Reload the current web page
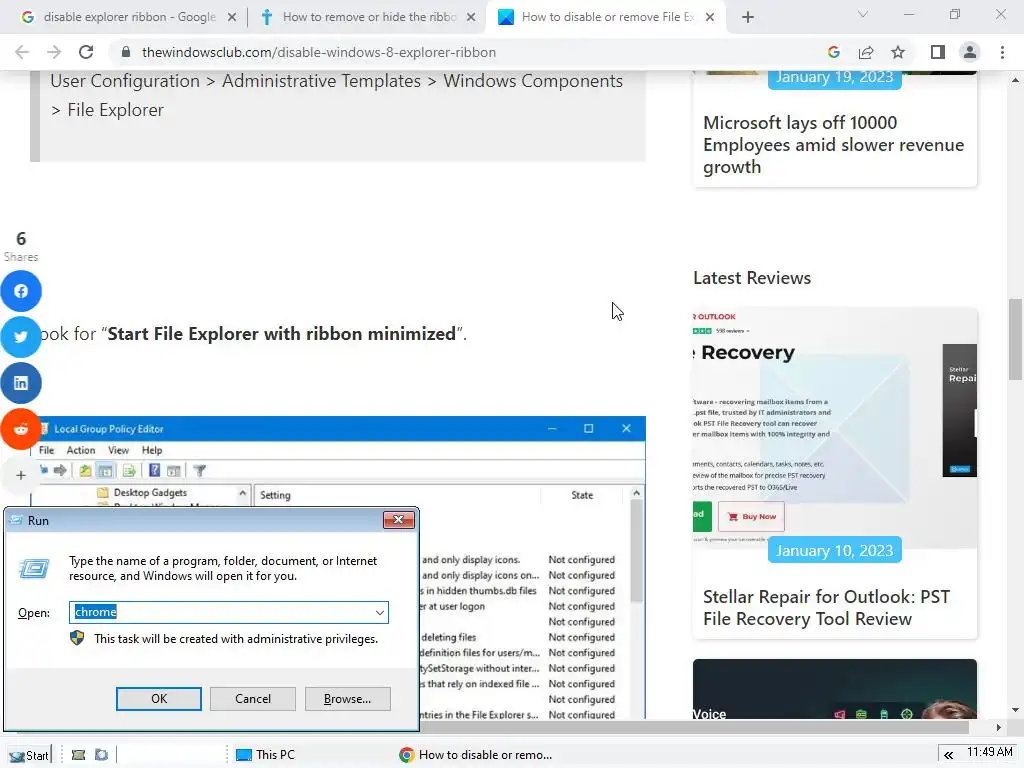 (86, 52)
